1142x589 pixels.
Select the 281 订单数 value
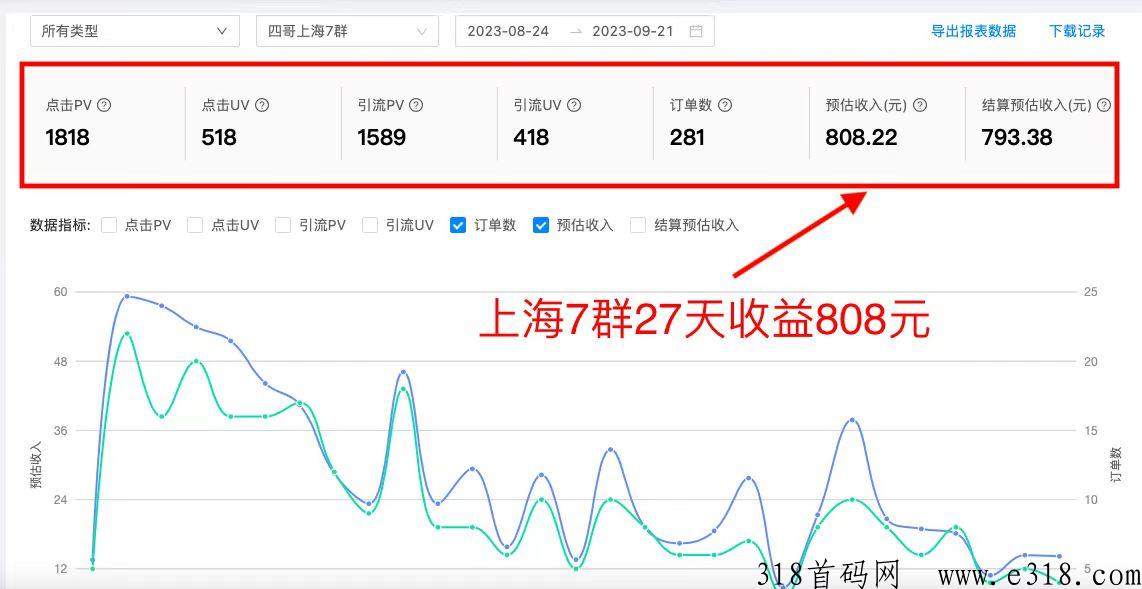687,137
